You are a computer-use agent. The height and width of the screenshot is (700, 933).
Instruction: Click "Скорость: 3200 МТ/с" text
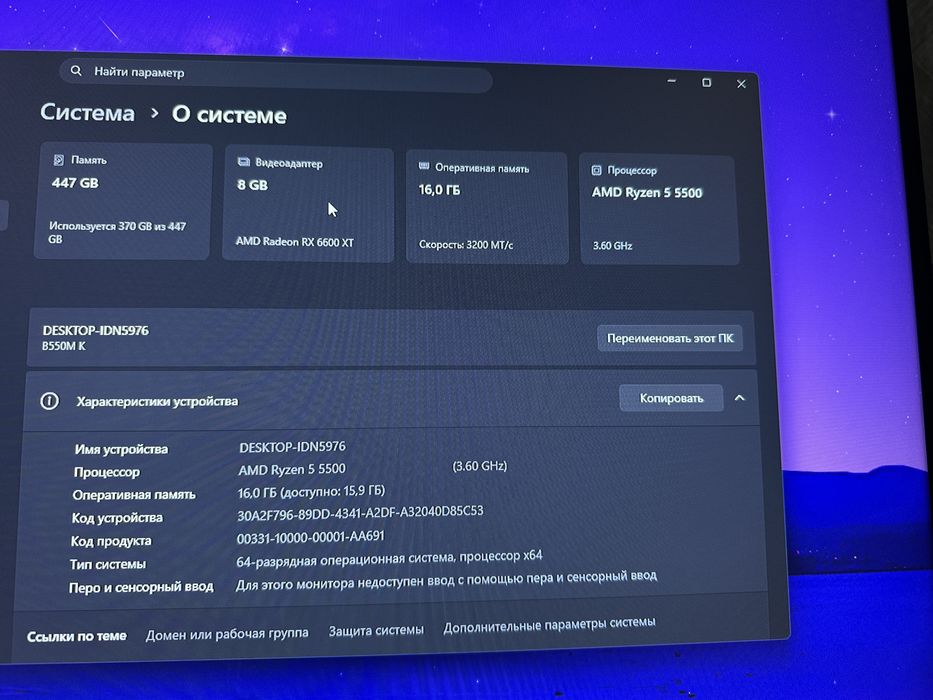coord(466,245)
